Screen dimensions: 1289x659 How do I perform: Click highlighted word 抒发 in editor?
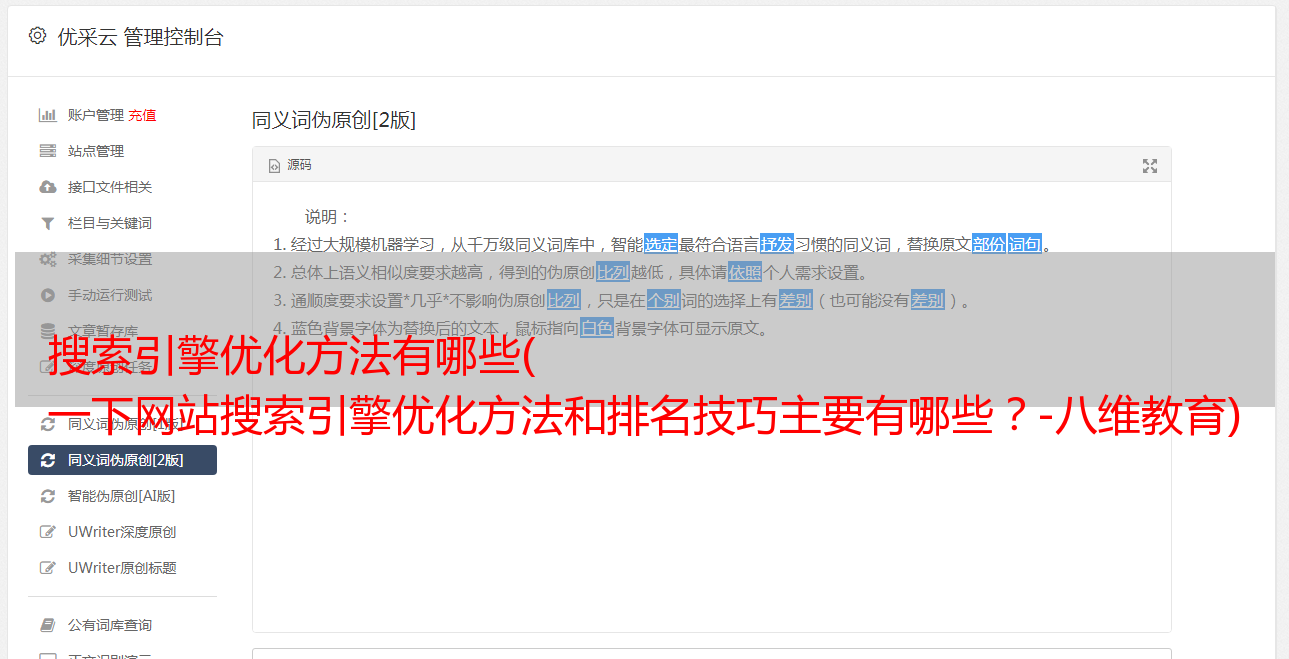point(777,244)
